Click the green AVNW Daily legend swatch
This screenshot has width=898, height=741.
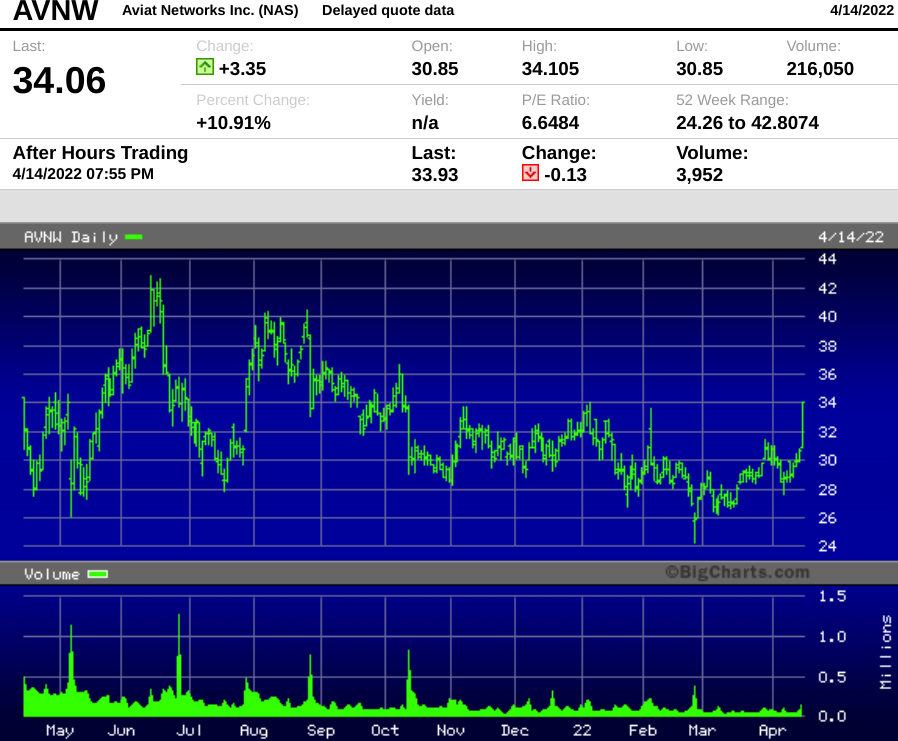134,237
